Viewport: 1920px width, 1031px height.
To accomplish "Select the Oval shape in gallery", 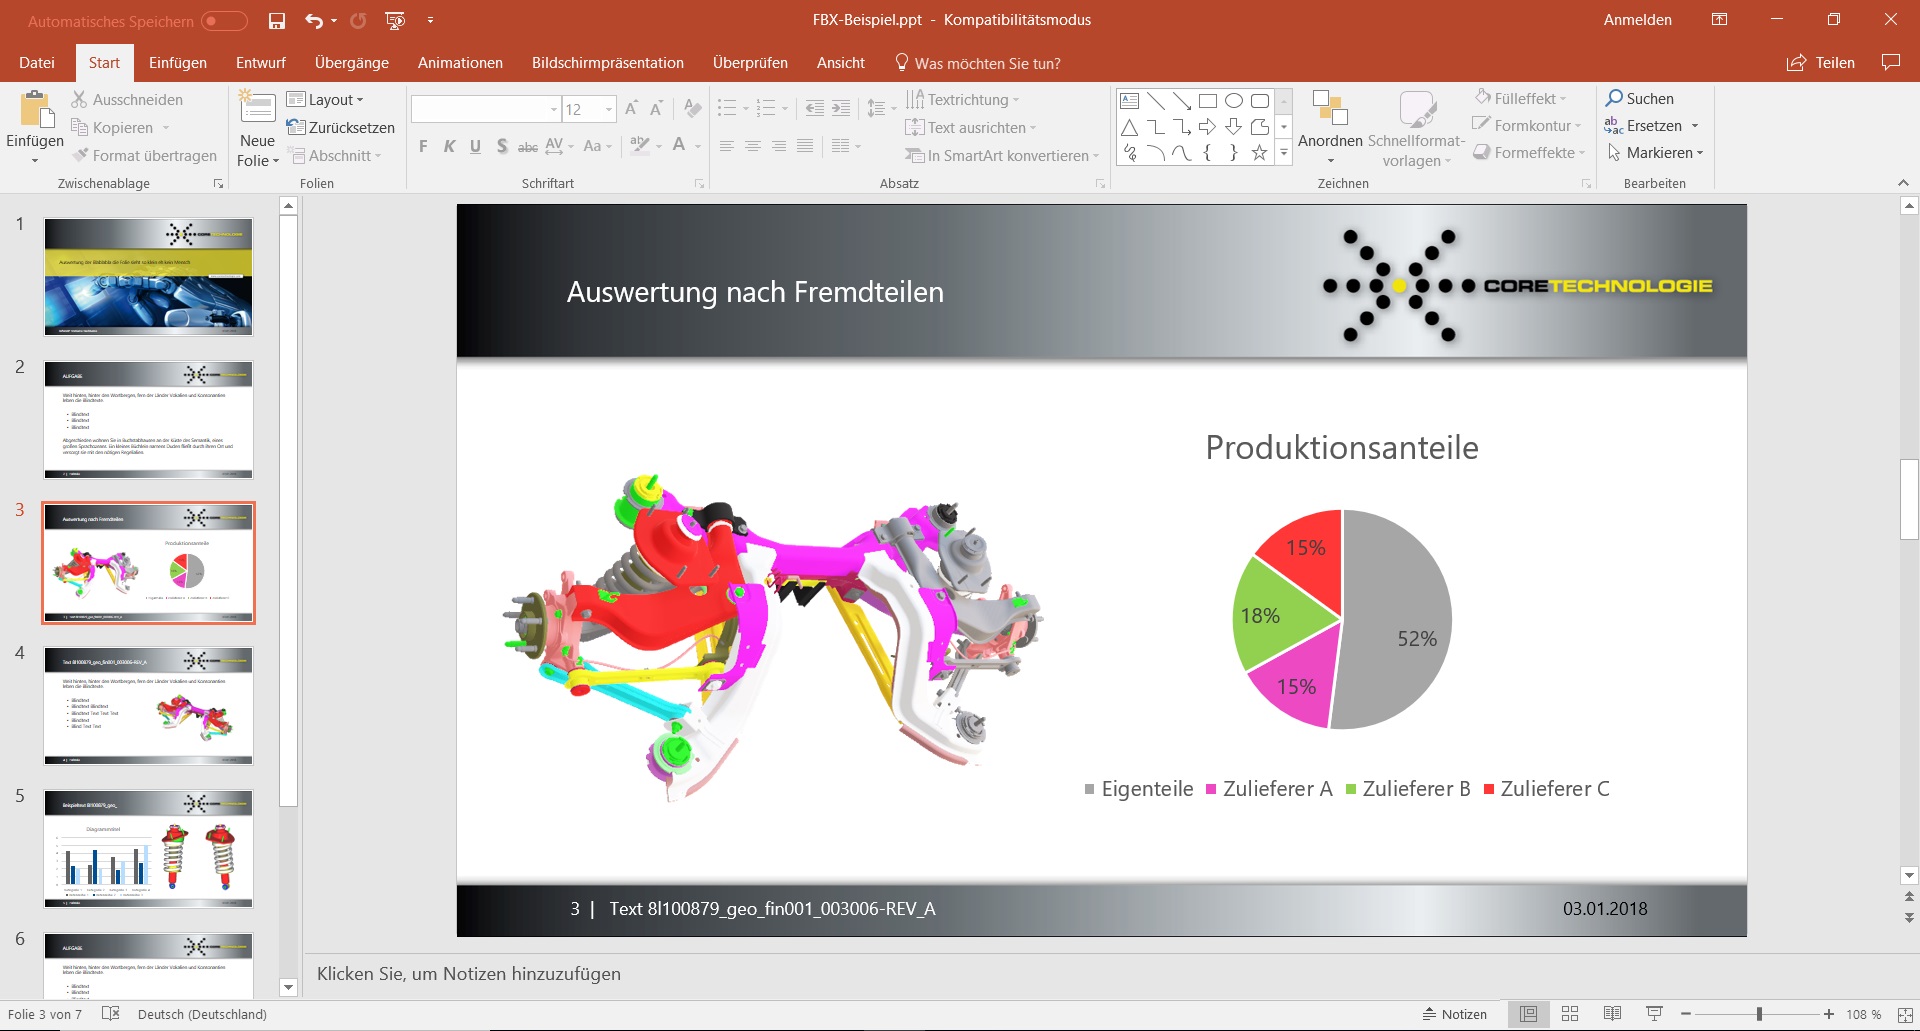I will click(x=1234, y=101).
